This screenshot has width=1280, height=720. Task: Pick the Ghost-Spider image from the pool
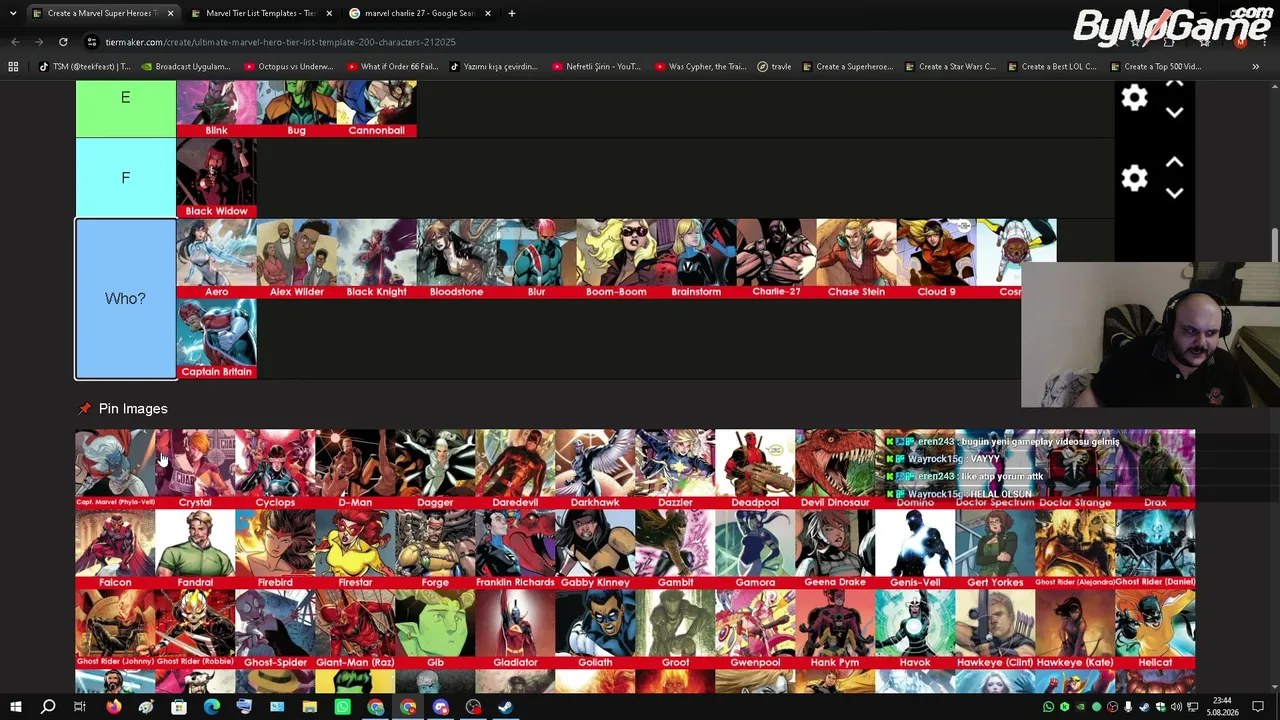[x=275, y=629]
